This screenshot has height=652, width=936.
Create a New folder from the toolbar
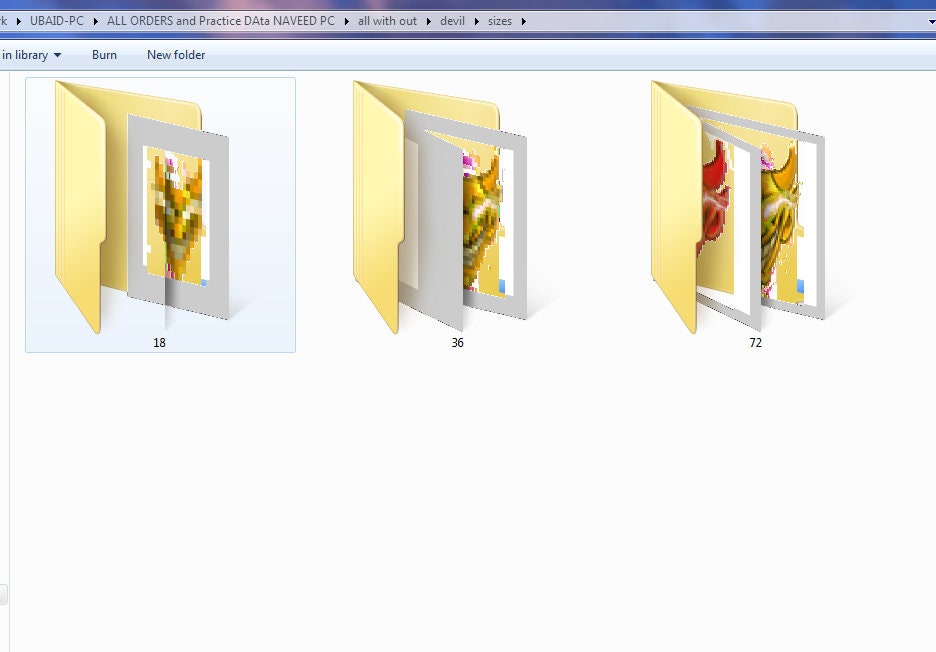coord(176,55)
